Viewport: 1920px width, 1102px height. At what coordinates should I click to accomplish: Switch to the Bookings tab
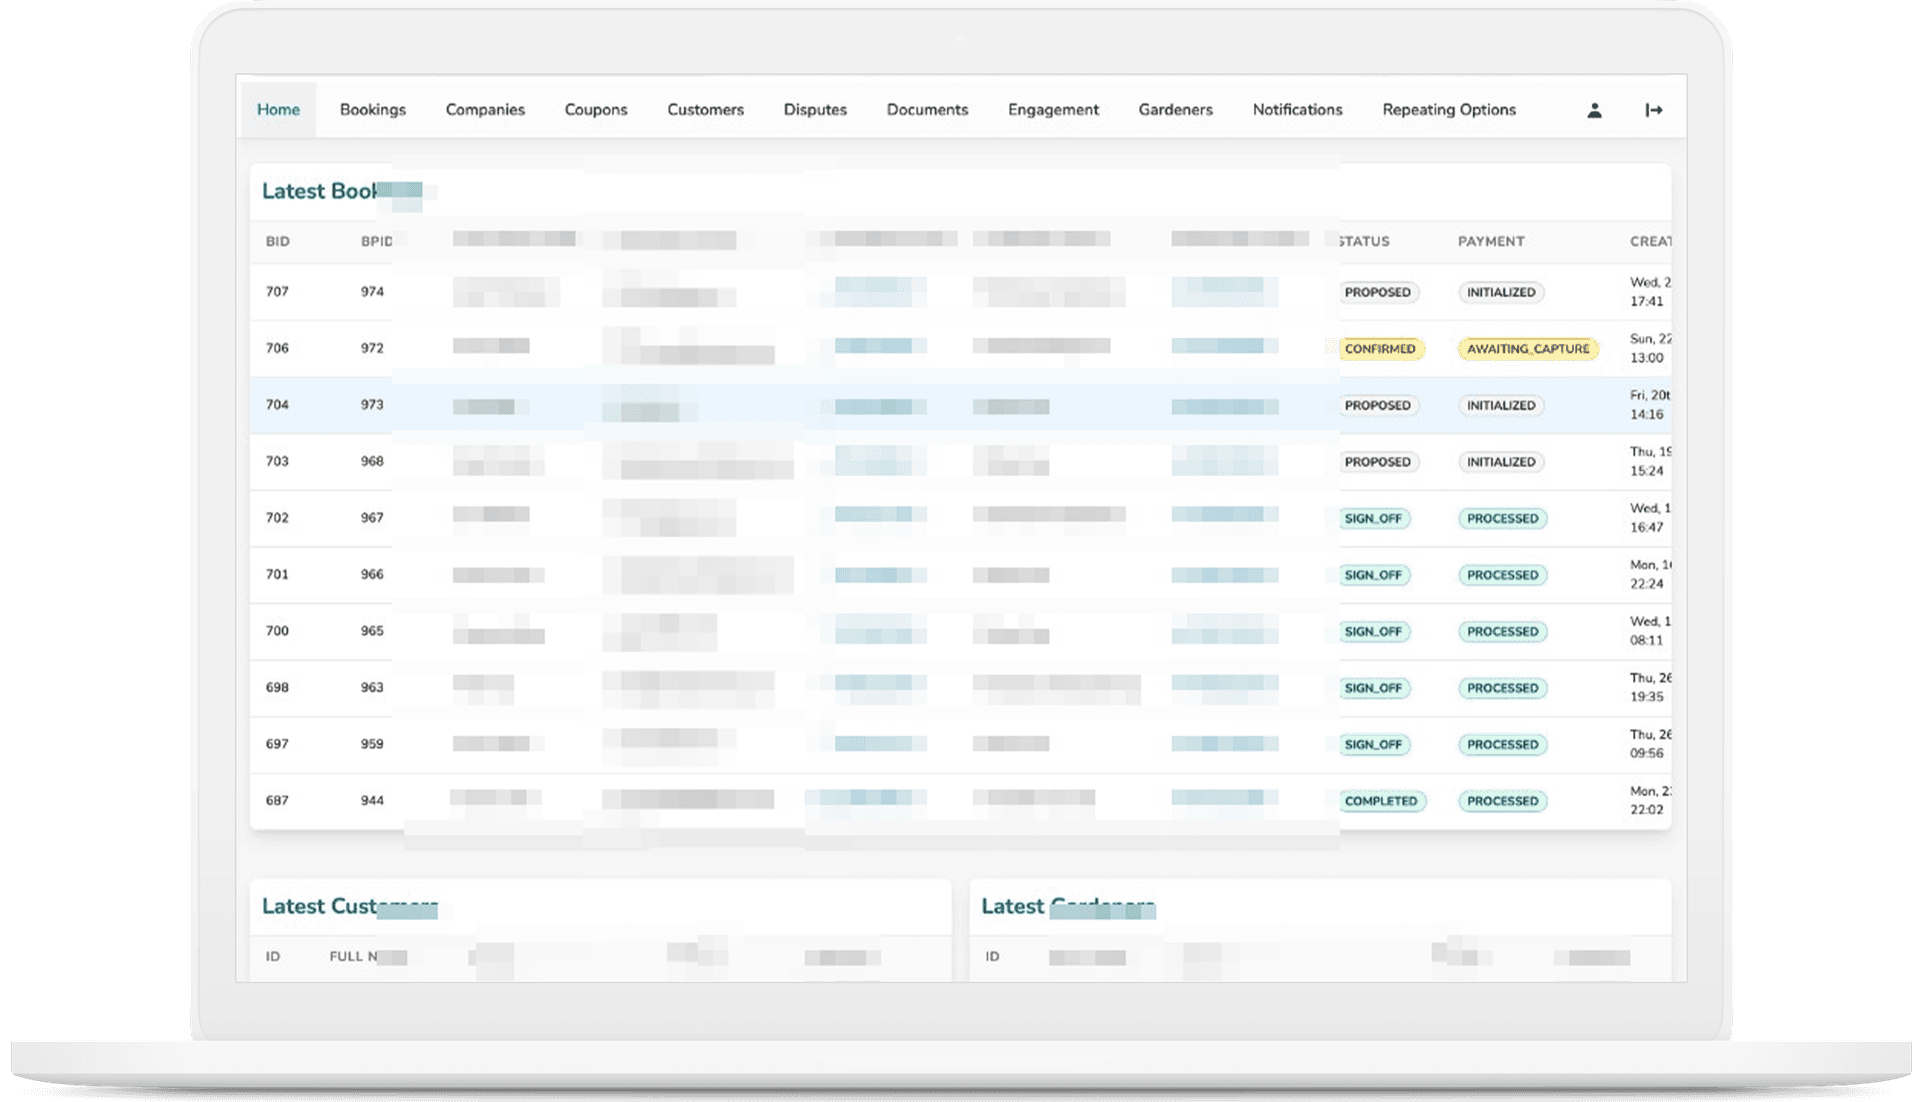(x=372, y=110)
